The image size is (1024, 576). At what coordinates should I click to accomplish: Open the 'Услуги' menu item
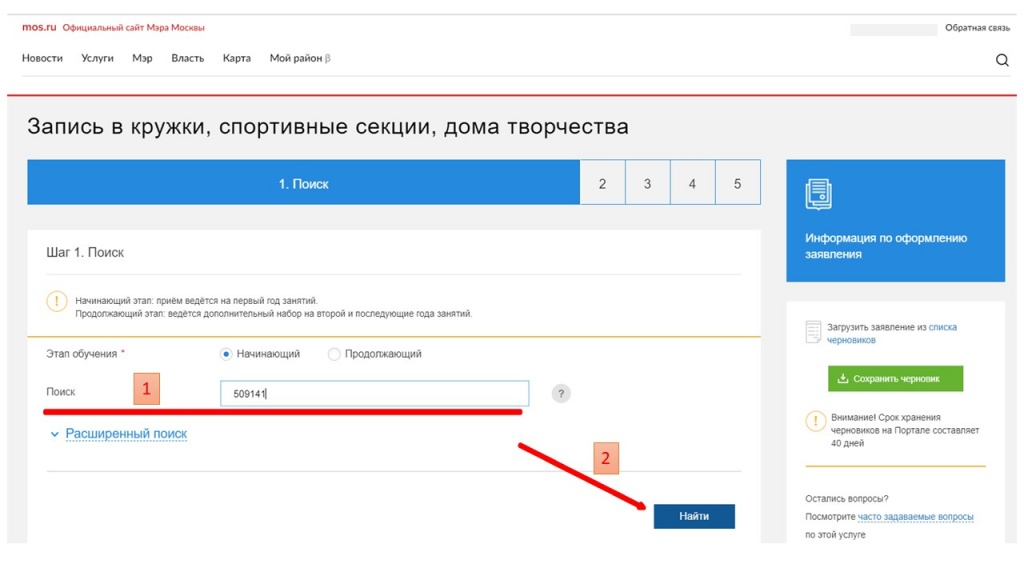[97, 58]
